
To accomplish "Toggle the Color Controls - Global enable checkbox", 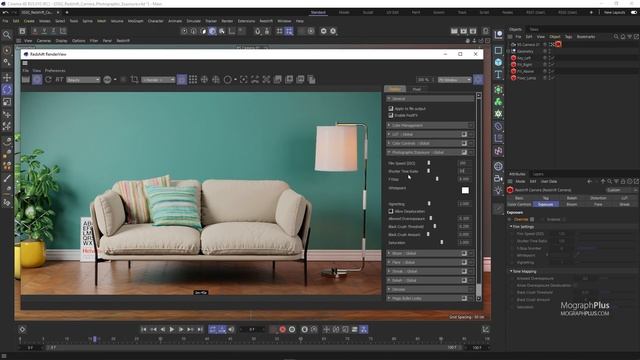I will point(464,143).
